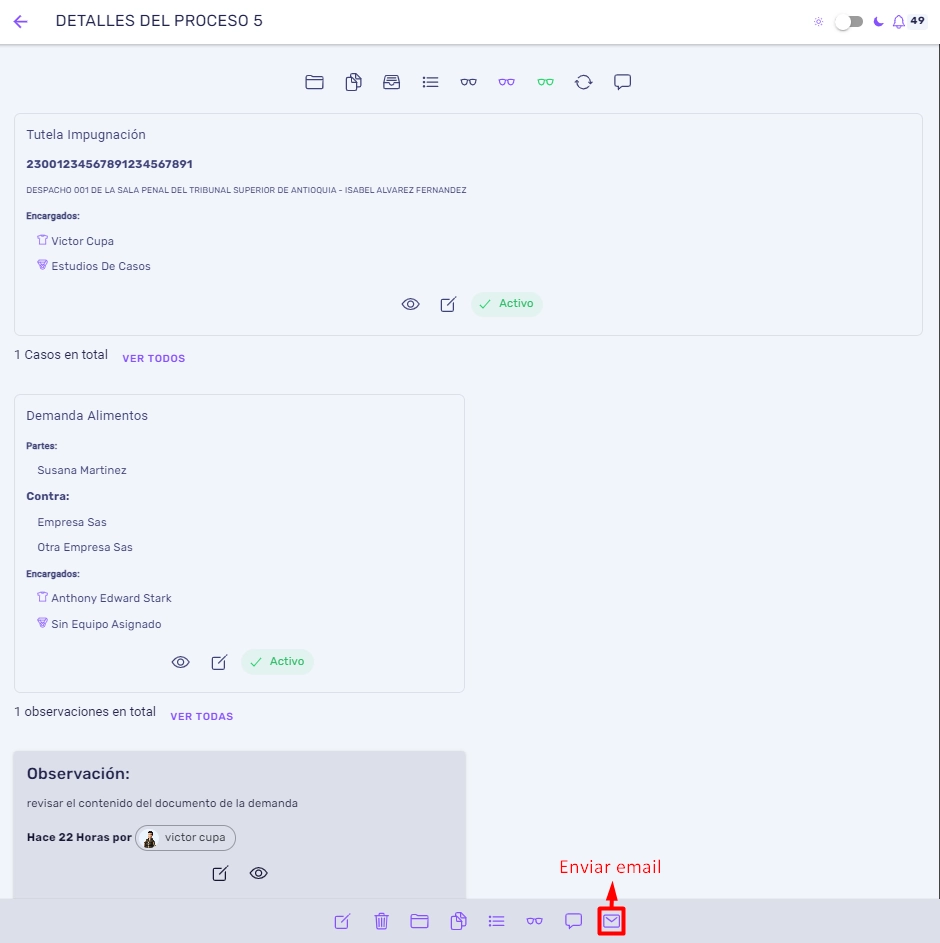Open the list icon in bottom bar
This screenshot has height=943, width=940.
tap(496, 921)
